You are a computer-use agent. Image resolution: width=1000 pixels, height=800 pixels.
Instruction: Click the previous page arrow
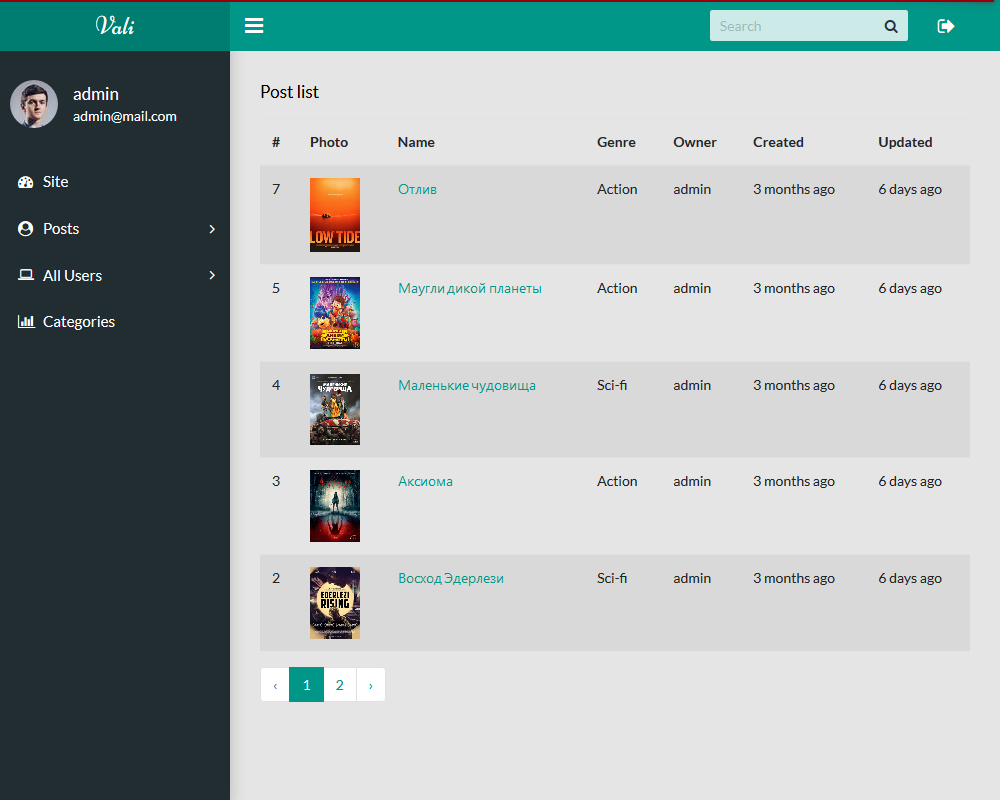click(275, 685)
